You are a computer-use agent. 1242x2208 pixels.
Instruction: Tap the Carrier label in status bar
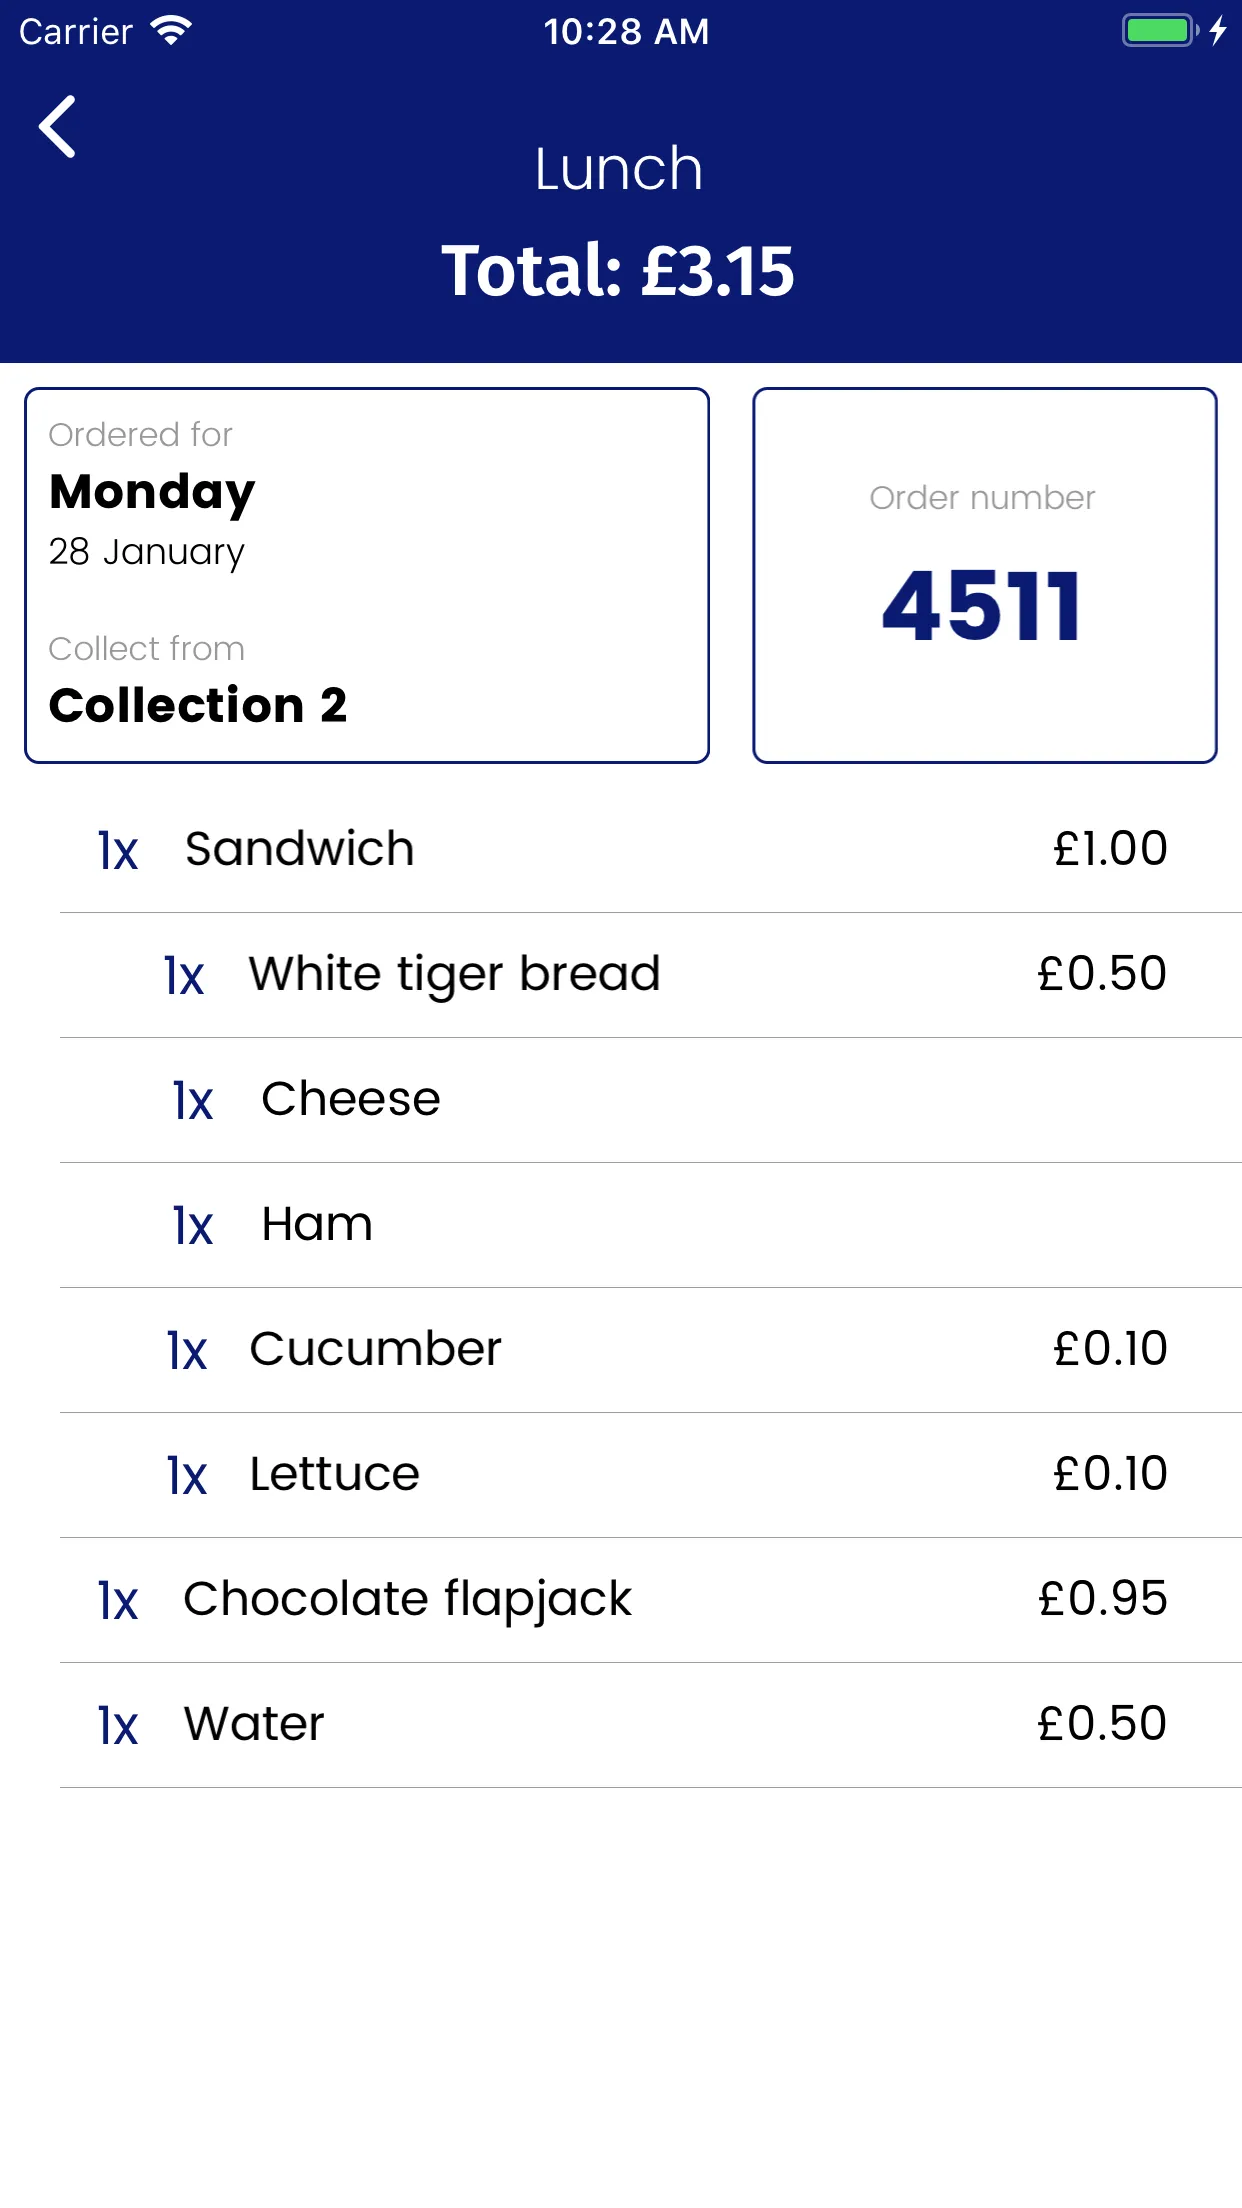76,32
